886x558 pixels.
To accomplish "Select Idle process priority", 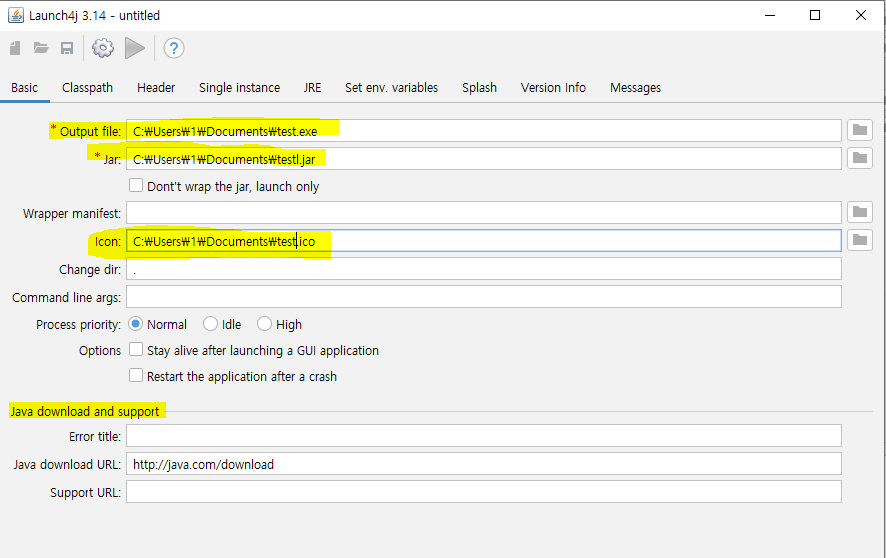I will click(210, 324).
